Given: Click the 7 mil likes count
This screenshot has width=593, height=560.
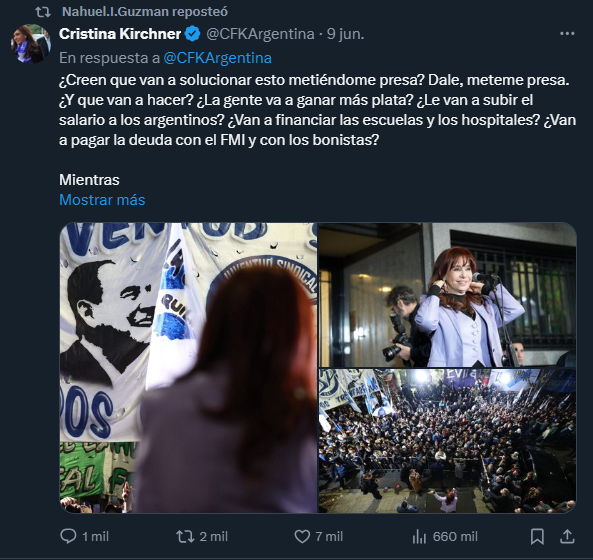Looking at the screenshot, I should click(x=329, y=536).
